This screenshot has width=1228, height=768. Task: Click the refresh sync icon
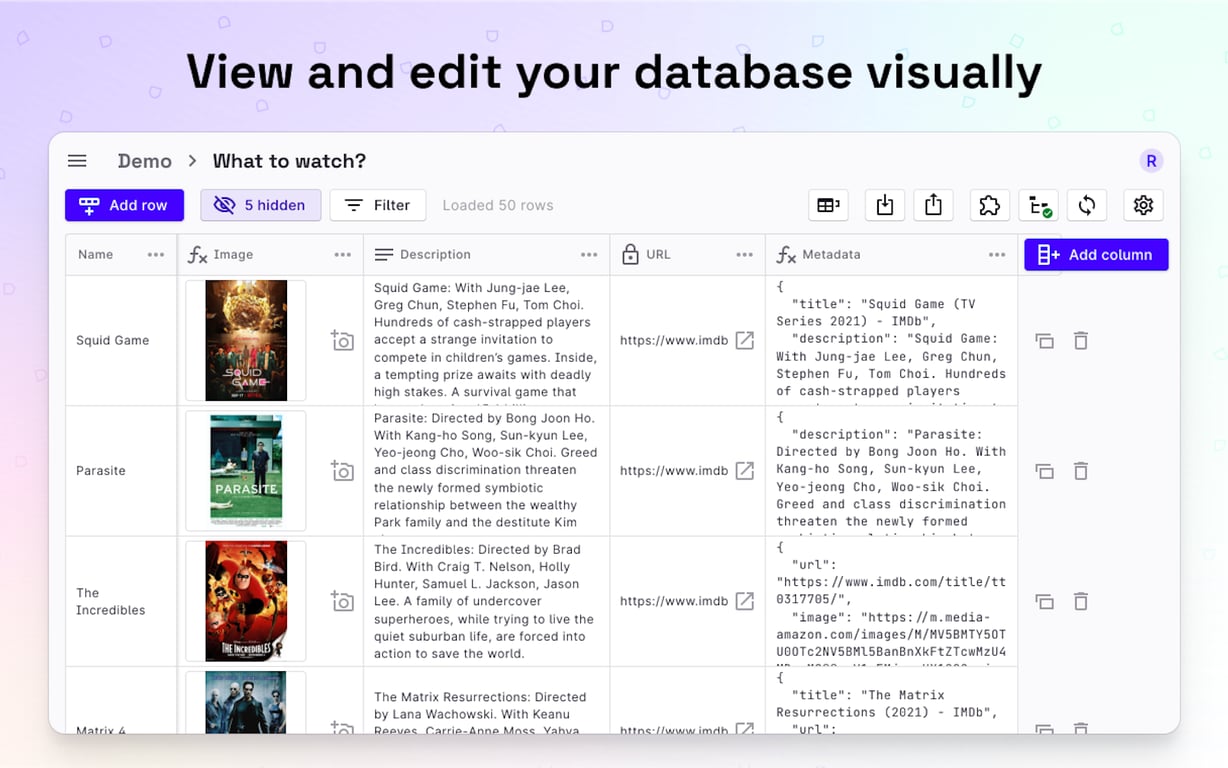[1086, 205]
